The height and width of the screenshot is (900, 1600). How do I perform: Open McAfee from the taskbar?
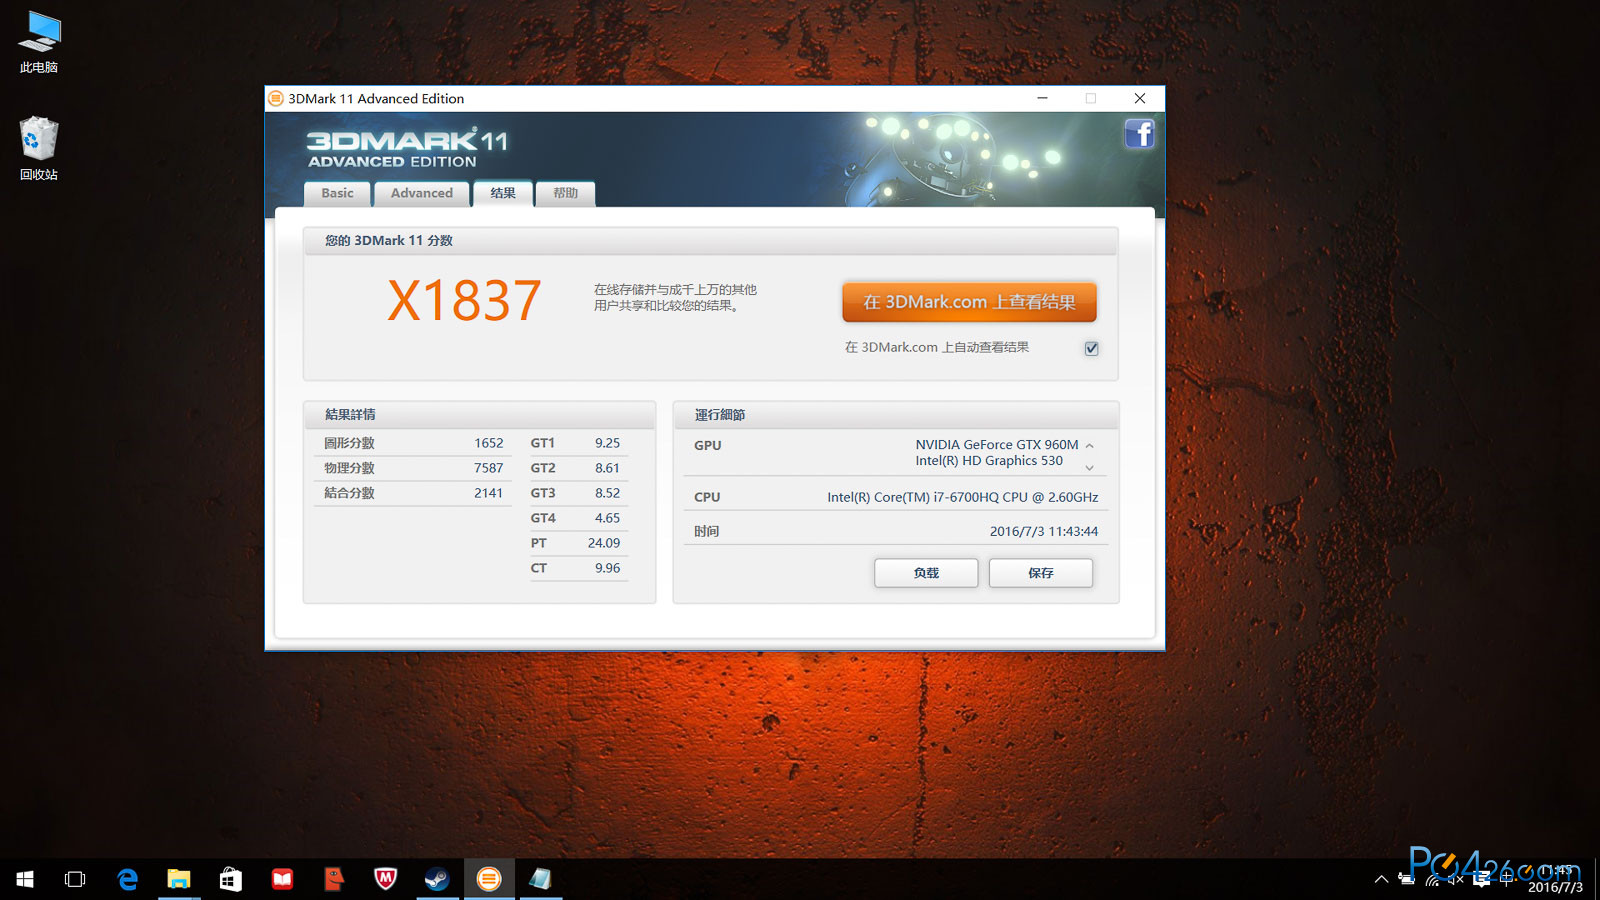(x=386, y=879)
